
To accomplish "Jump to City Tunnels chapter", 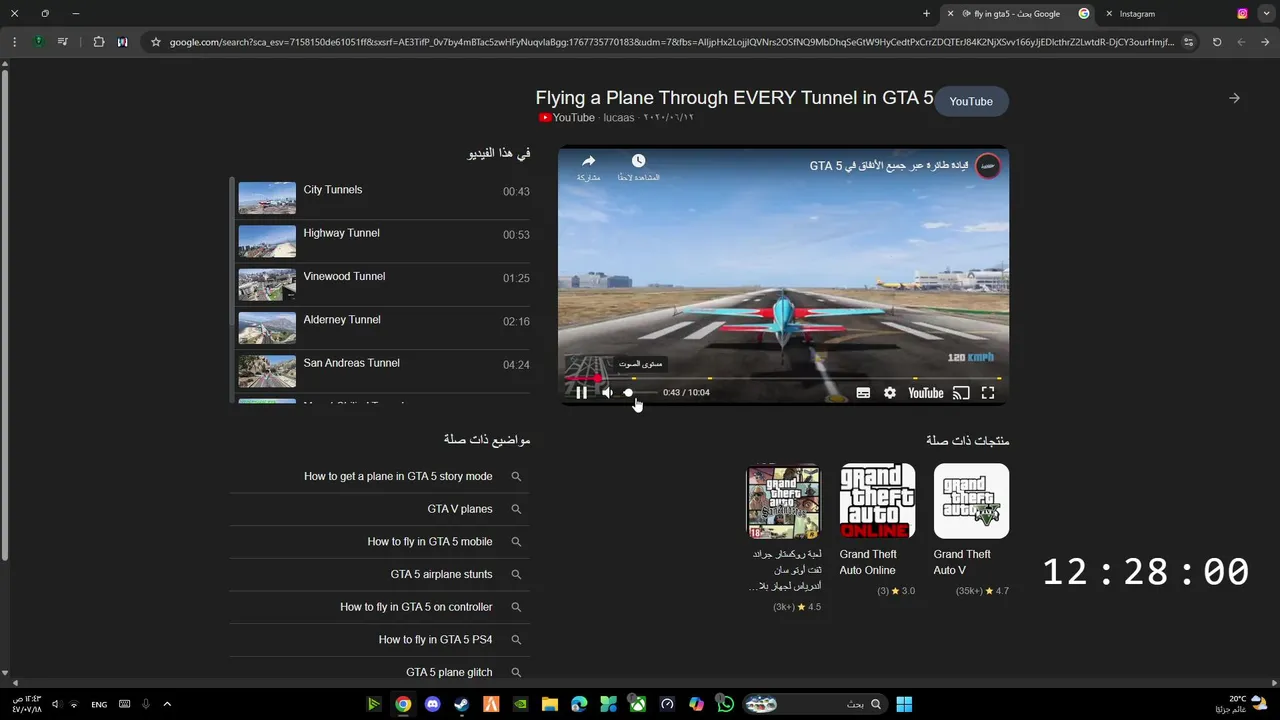I will [x=384, y=197].
